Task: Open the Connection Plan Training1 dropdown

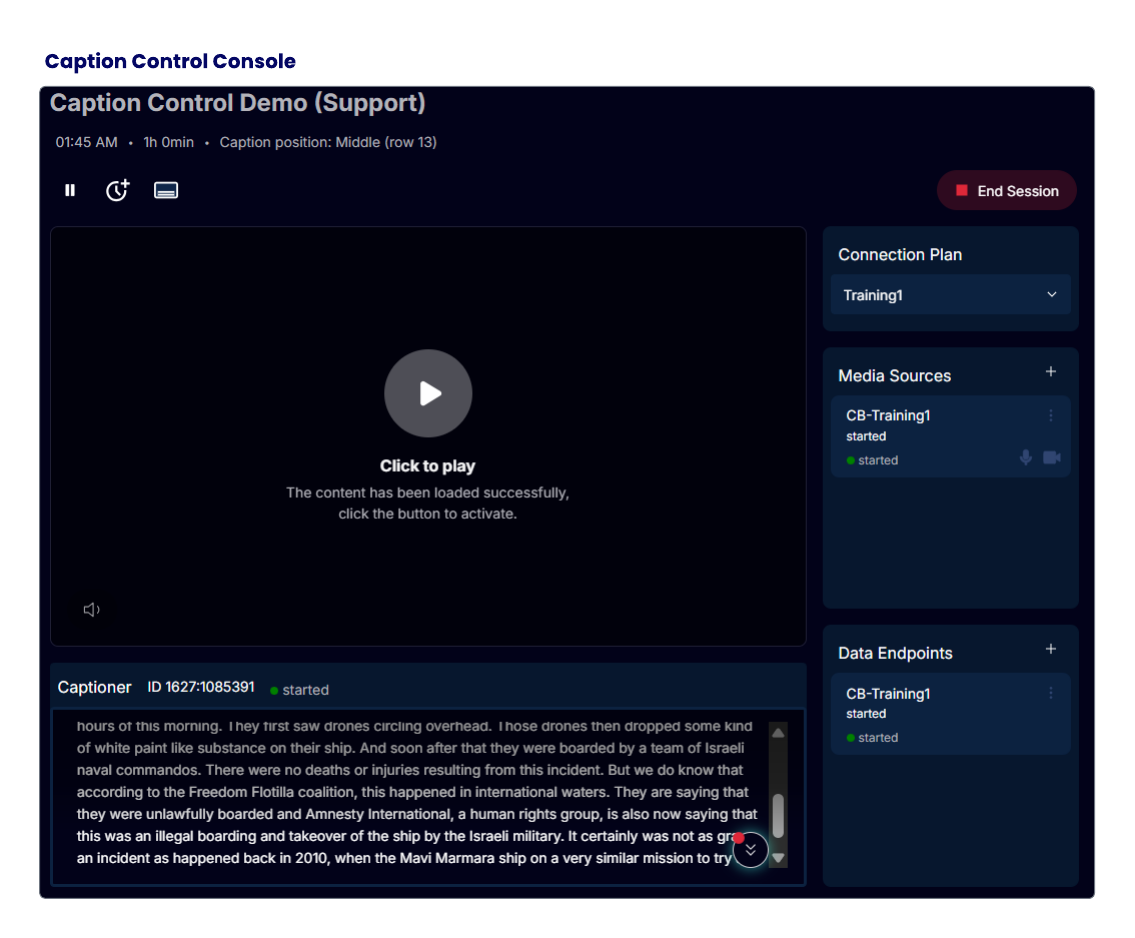Action: tap(950, 295)
